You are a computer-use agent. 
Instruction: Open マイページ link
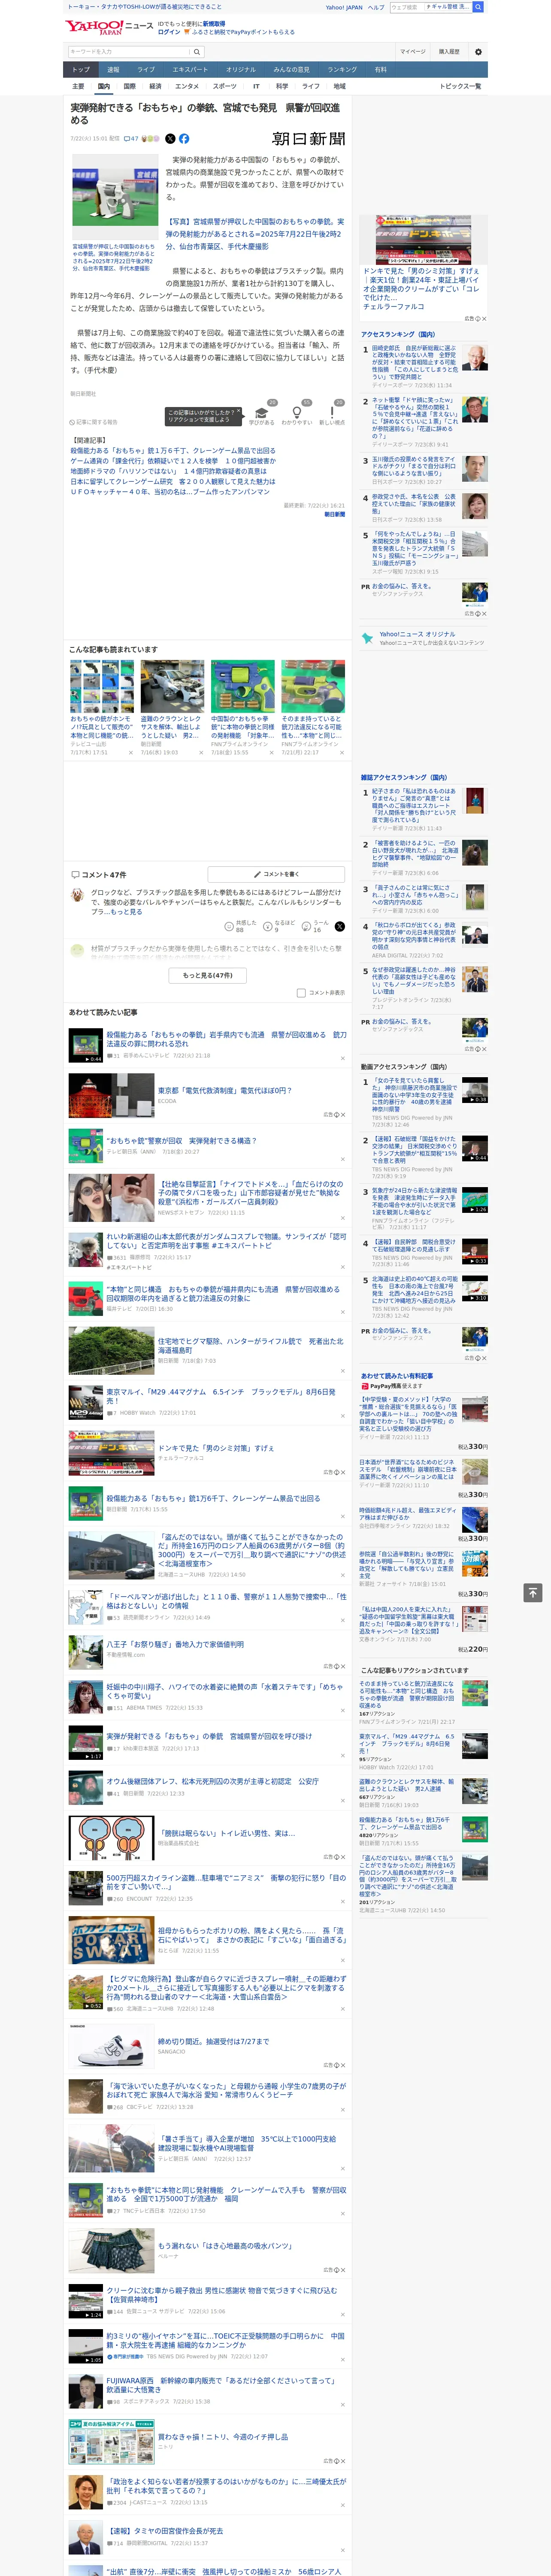click(x=412, y=52)
